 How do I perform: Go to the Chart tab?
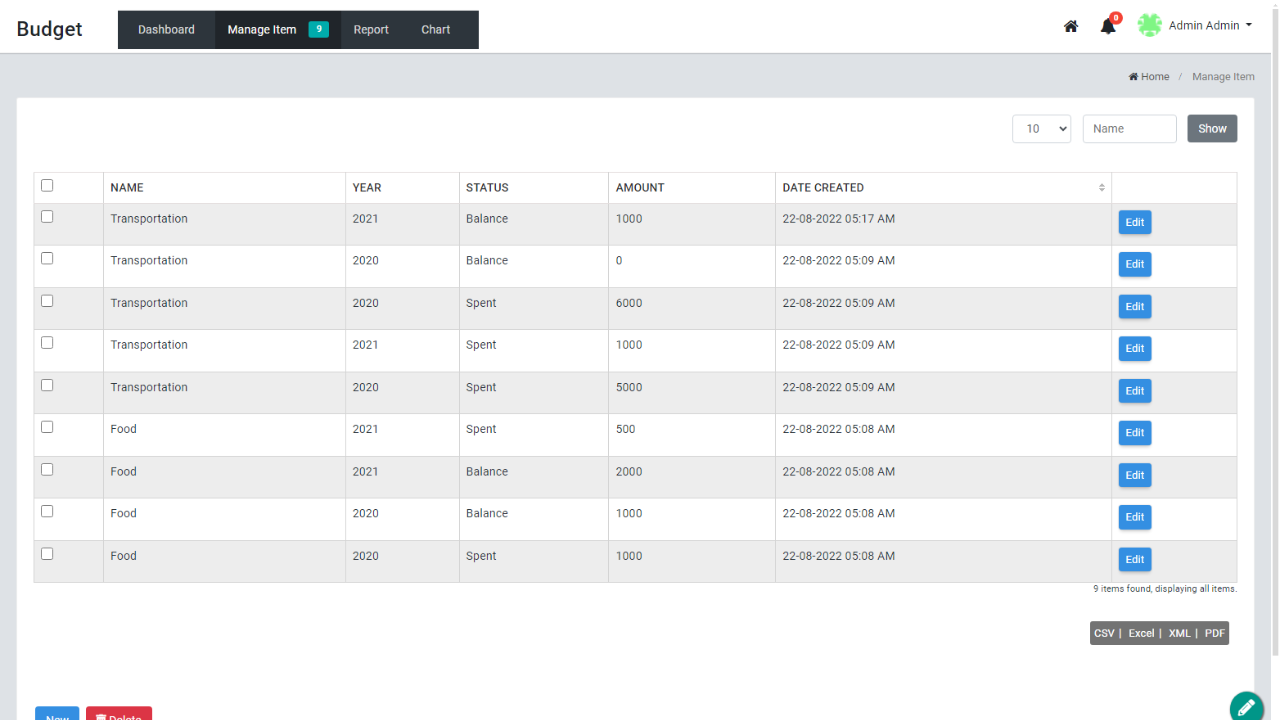pyautogui.click(x=435, y=30)
